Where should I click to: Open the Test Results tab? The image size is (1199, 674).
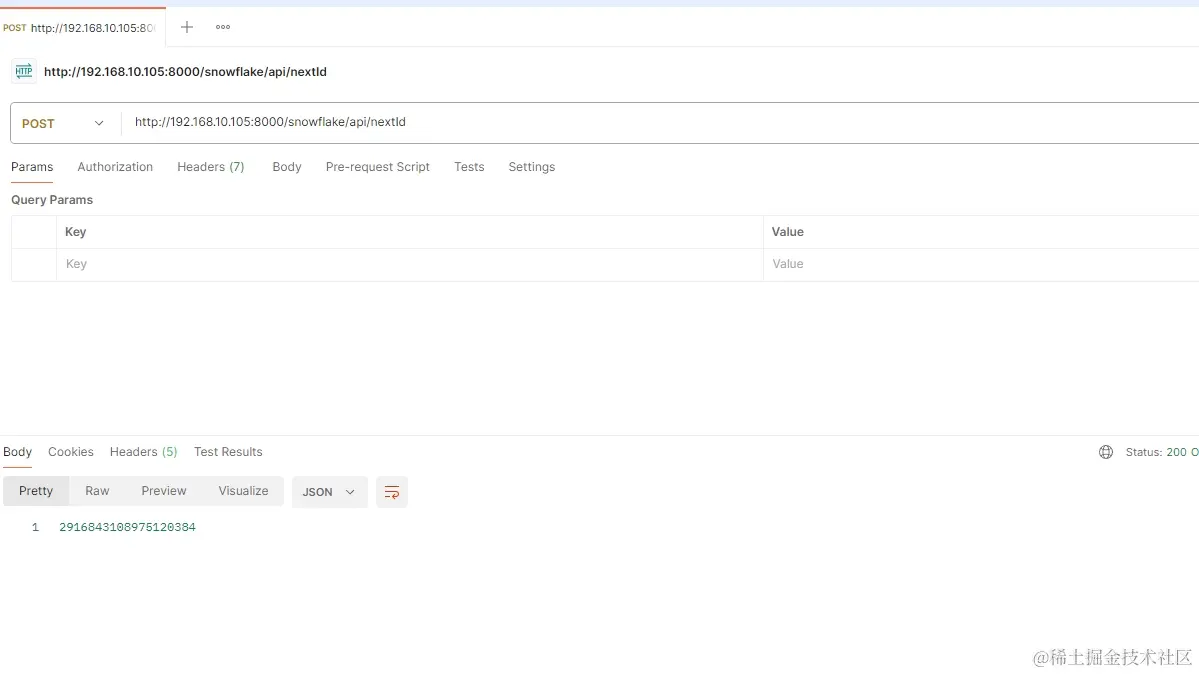(x=228, y=451)
